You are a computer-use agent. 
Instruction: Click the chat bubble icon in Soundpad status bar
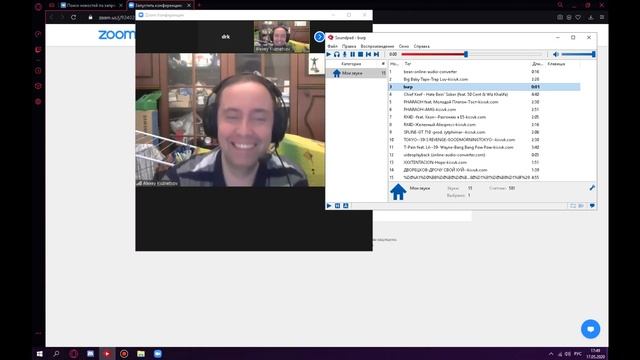click(x=592, y=206)
